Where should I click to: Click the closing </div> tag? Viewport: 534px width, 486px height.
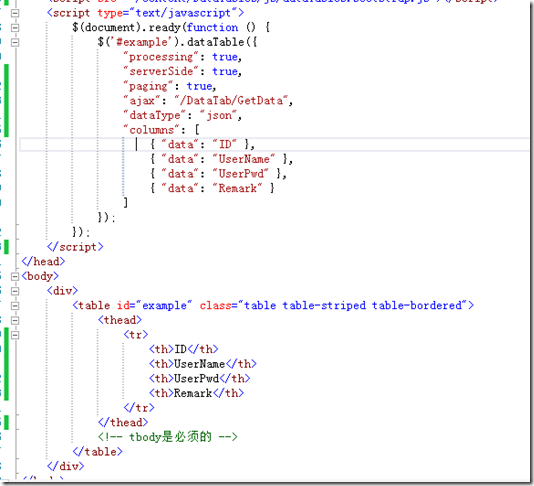66,466
